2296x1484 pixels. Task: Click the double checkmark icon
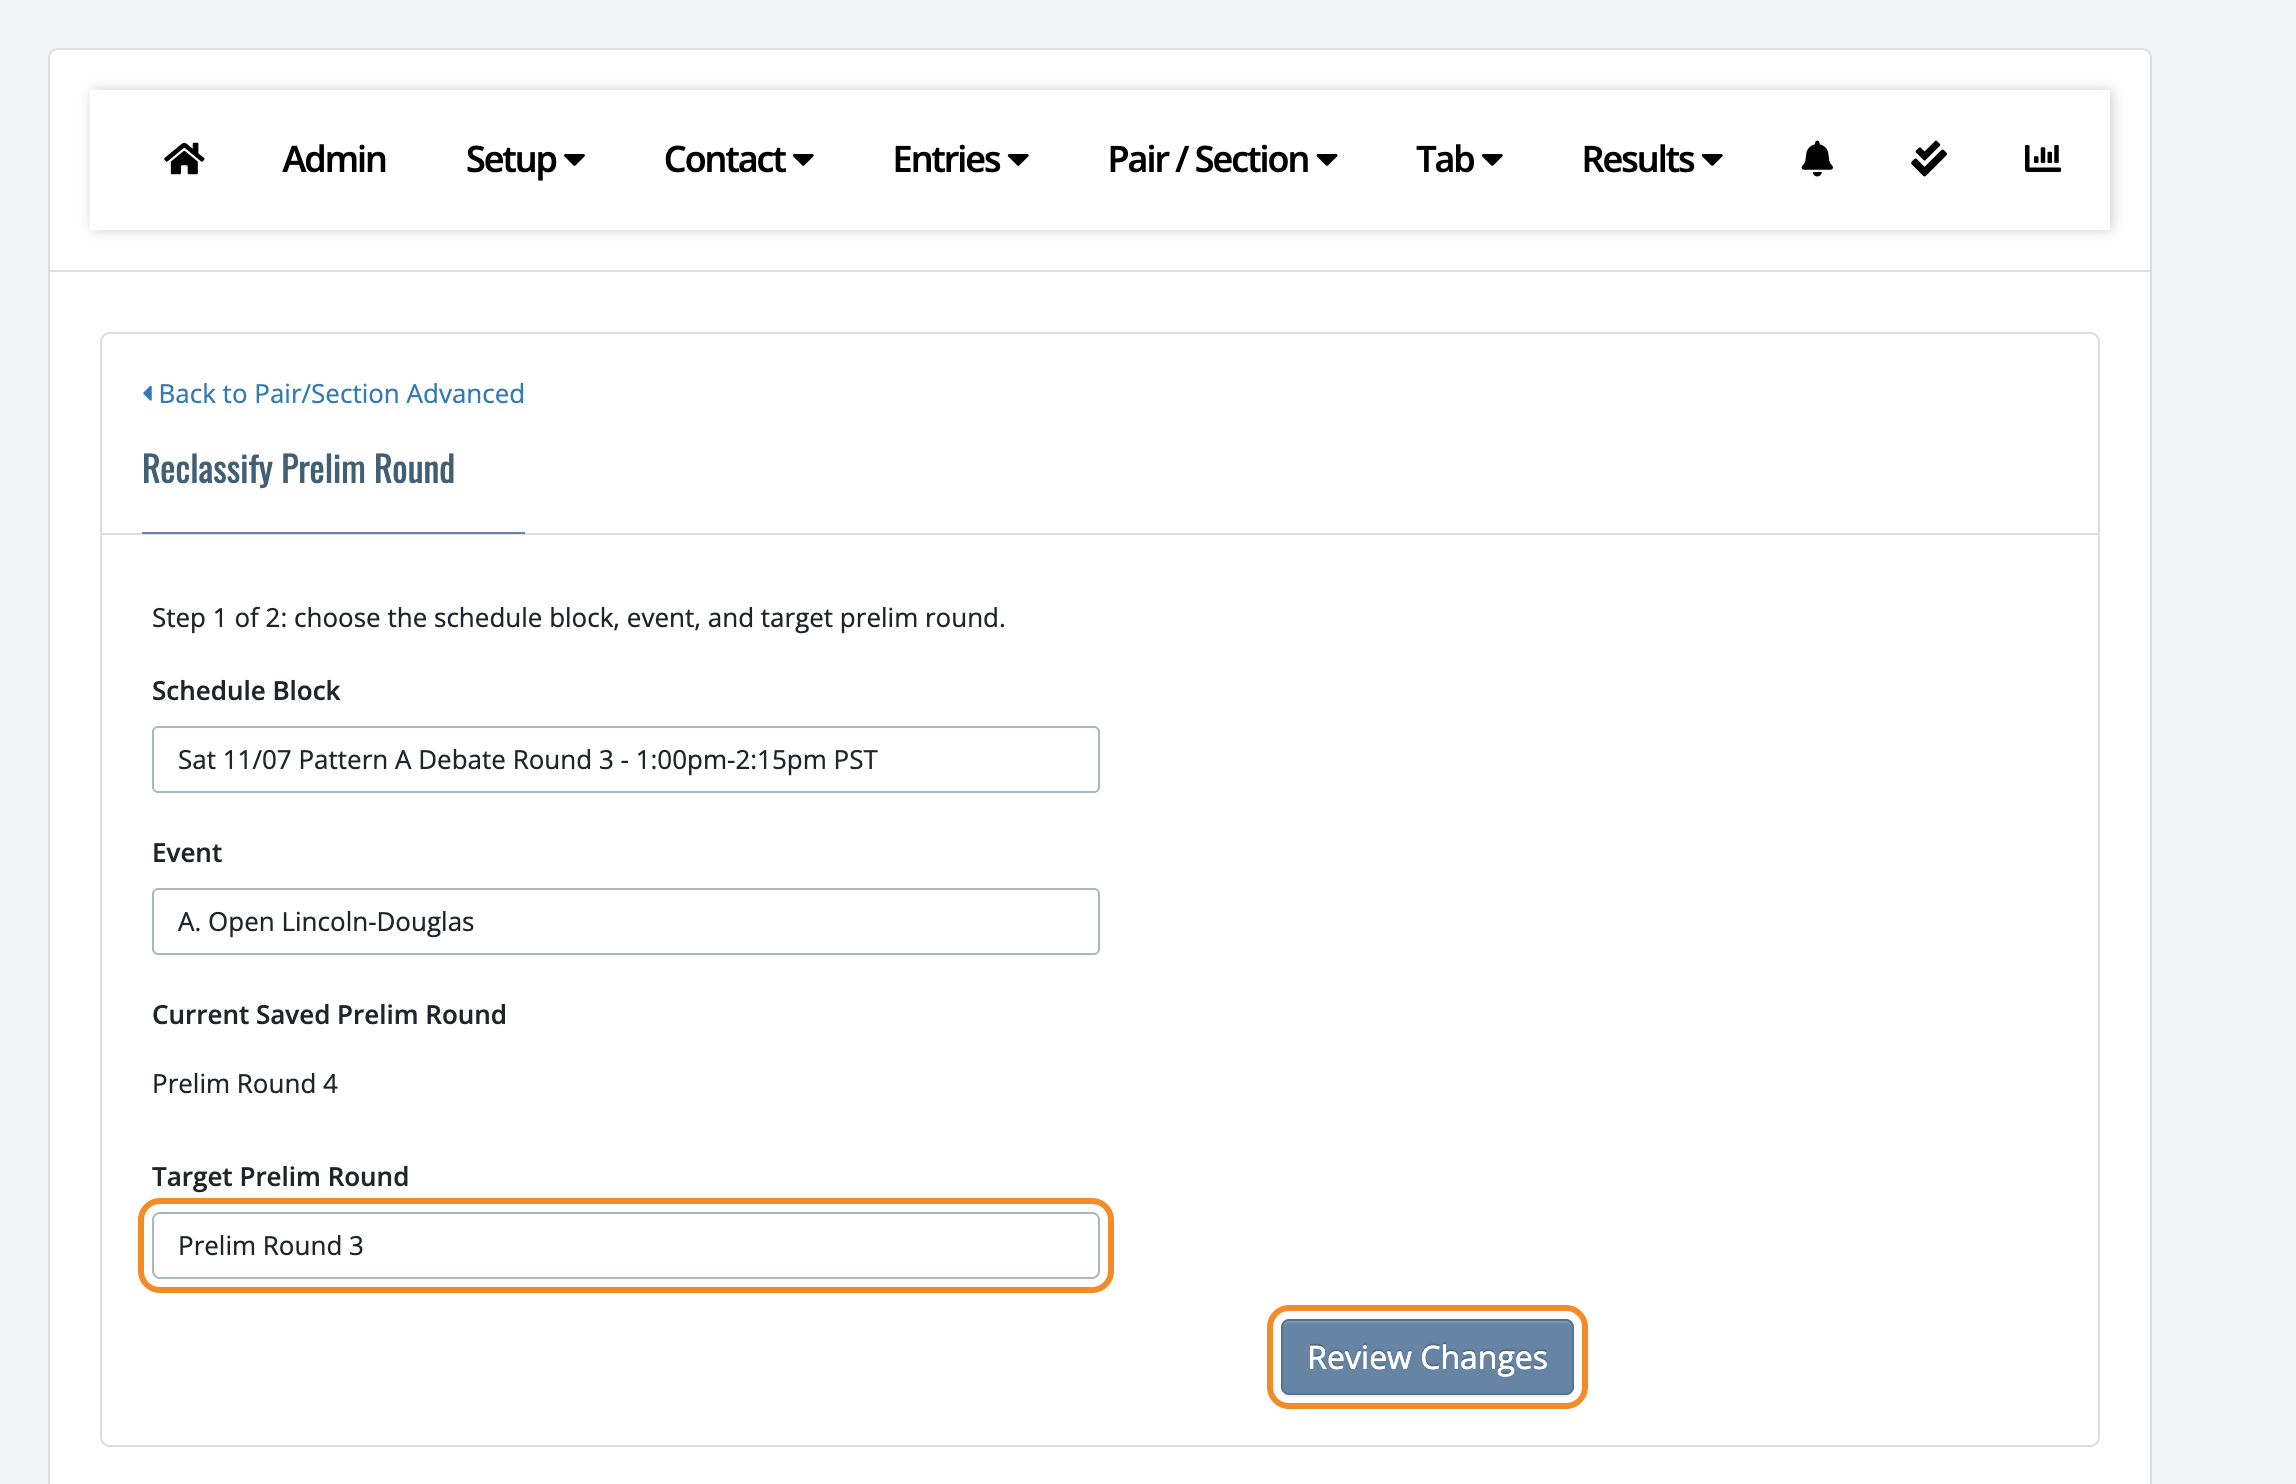pyautogui.click(x=1928, y=159)
